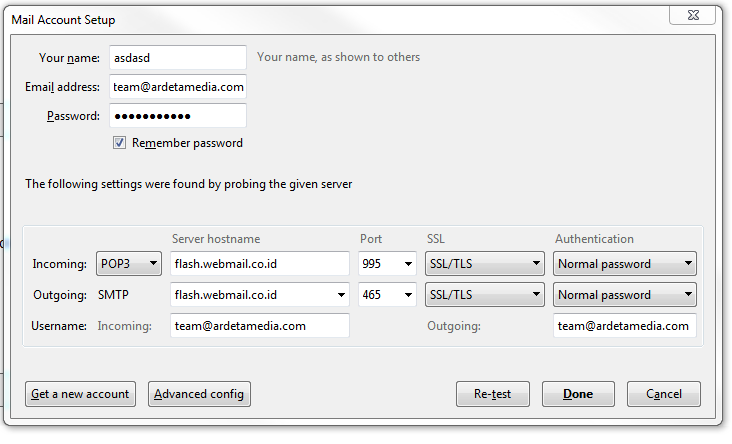
Task: Open outgoing Authentication Normal password dropdown
Action: point(624,295)
